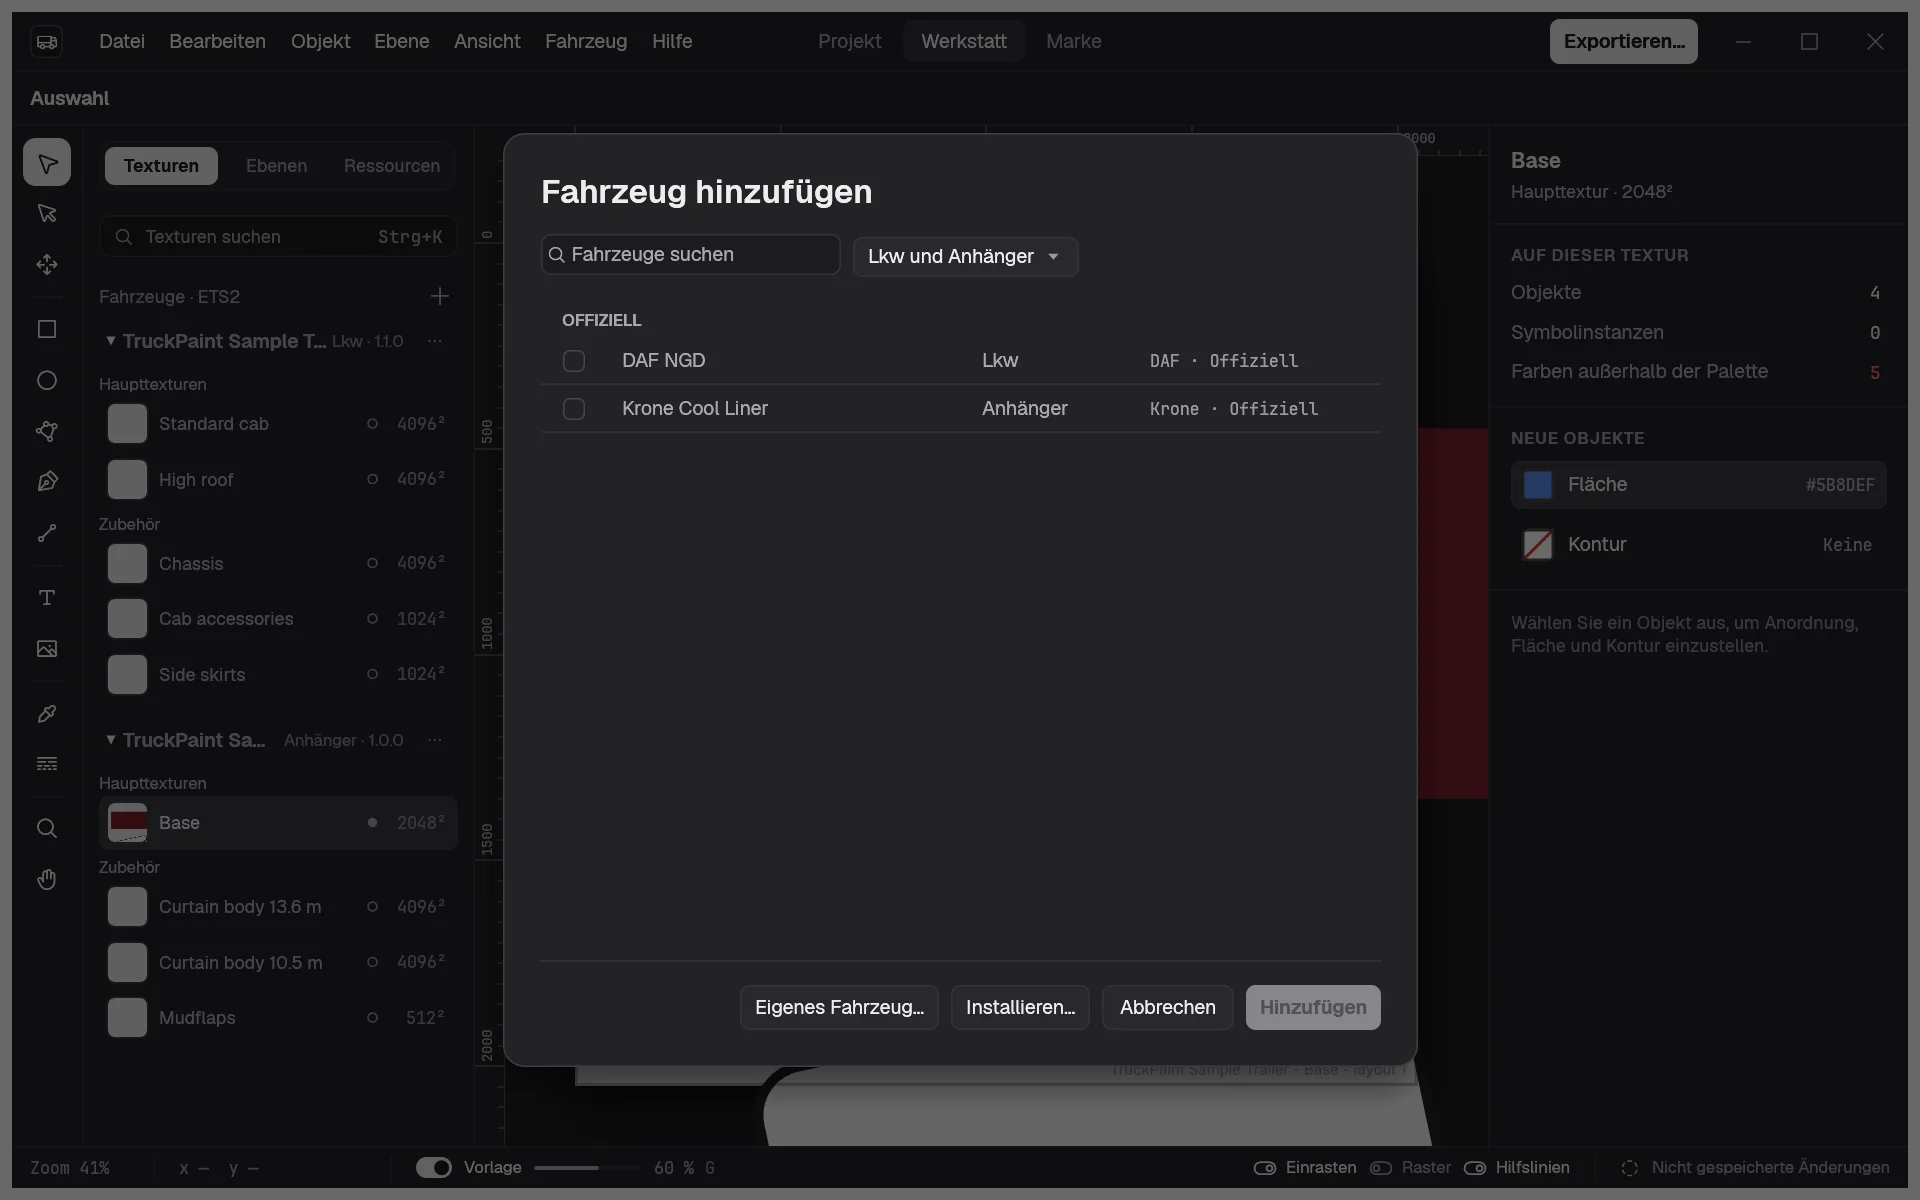Image resolution: width=1920 pixels, height=1200 pixels.
Task: Add vehicle with plus icon
Action: pyautogui.click(x=440, y=296)
